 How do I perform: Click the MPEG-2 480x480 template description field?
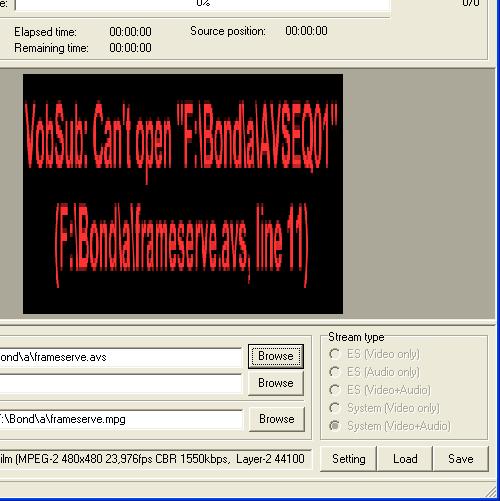[x=155, y=459]
